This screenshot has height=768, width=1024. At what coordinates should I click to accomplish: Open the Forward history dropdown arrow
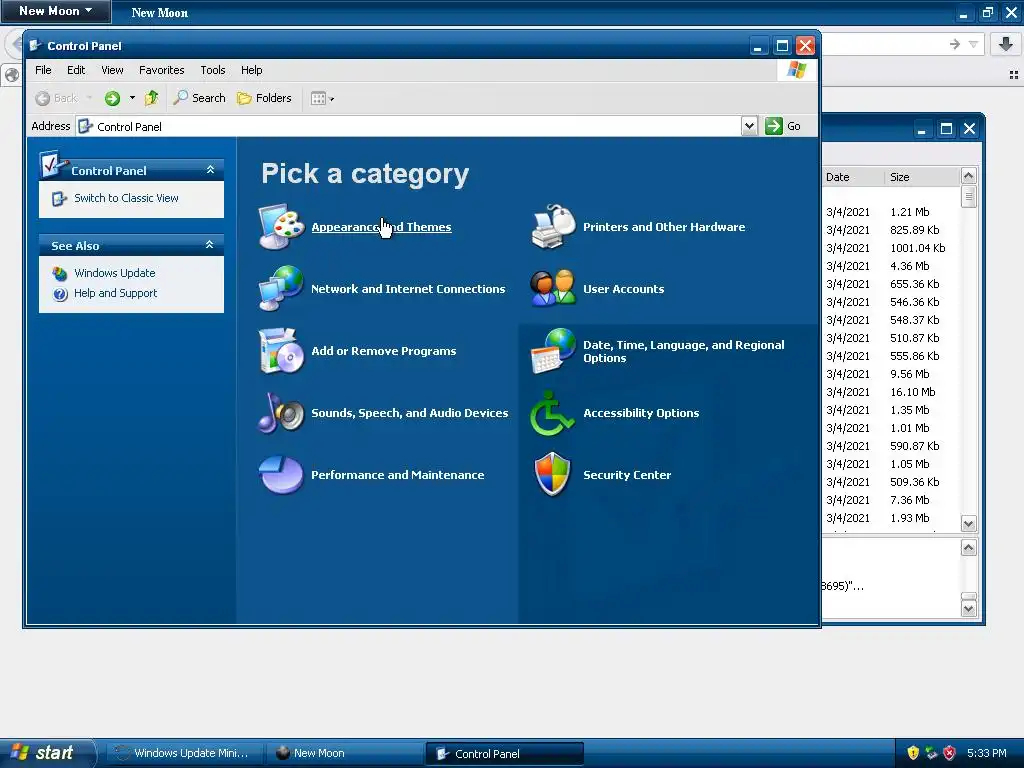coord(132,98)
